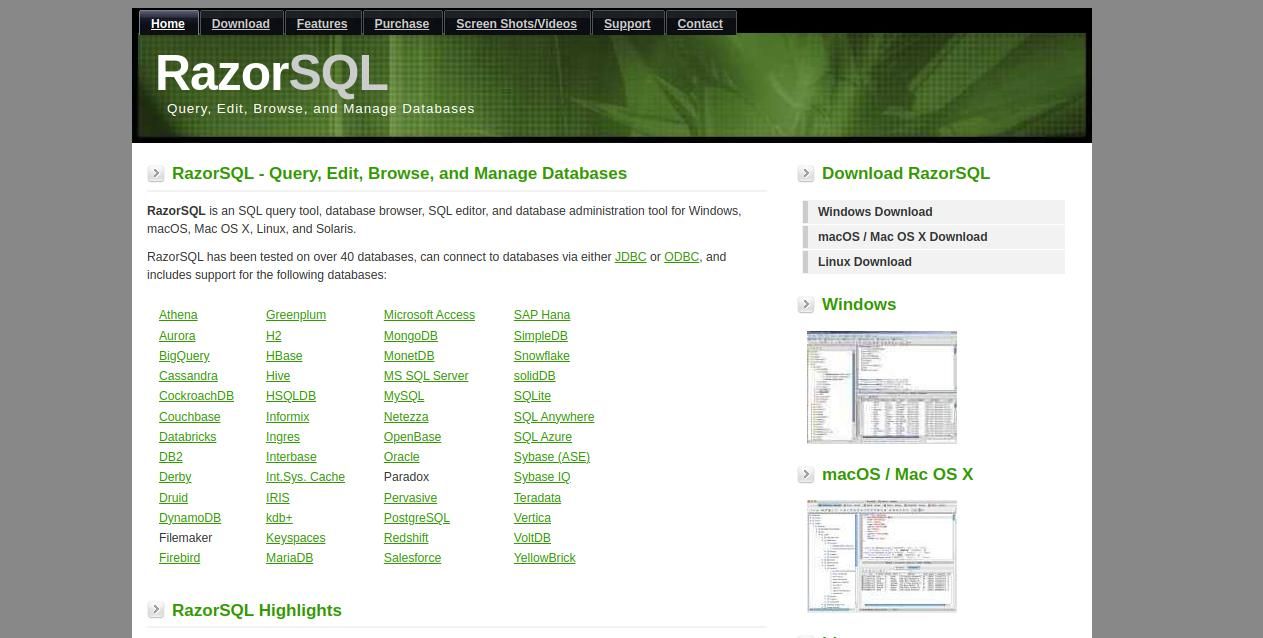Open the CockroachDB link

196,396
